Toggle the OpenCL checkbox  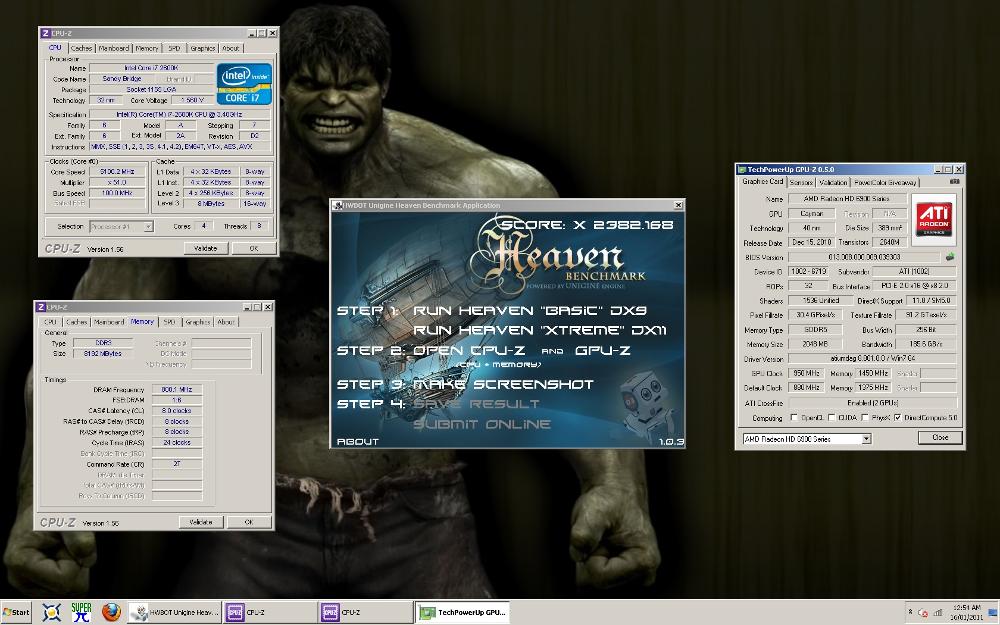coord(794,418)
